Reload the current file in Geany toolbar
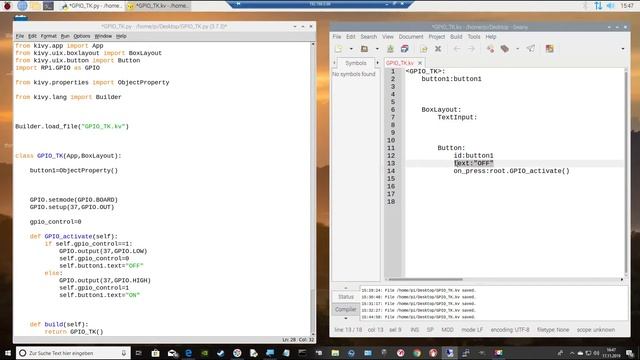Image resolution: width=640 pixels, height=360 pixels. pos(424,49)
